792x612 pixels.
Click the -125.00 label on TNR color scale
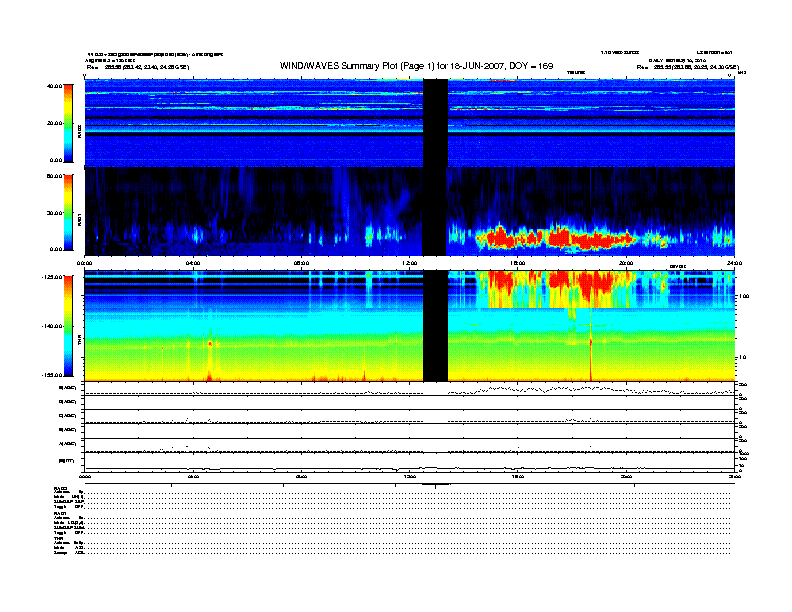click(x=53, y=277)
